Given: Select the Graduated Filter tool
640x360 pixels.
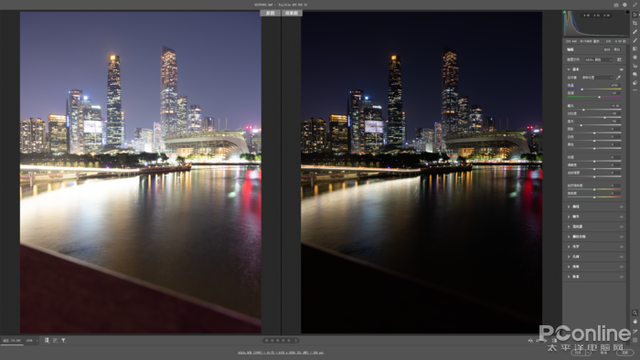Looking at the screenshot, I should [635, 49].
